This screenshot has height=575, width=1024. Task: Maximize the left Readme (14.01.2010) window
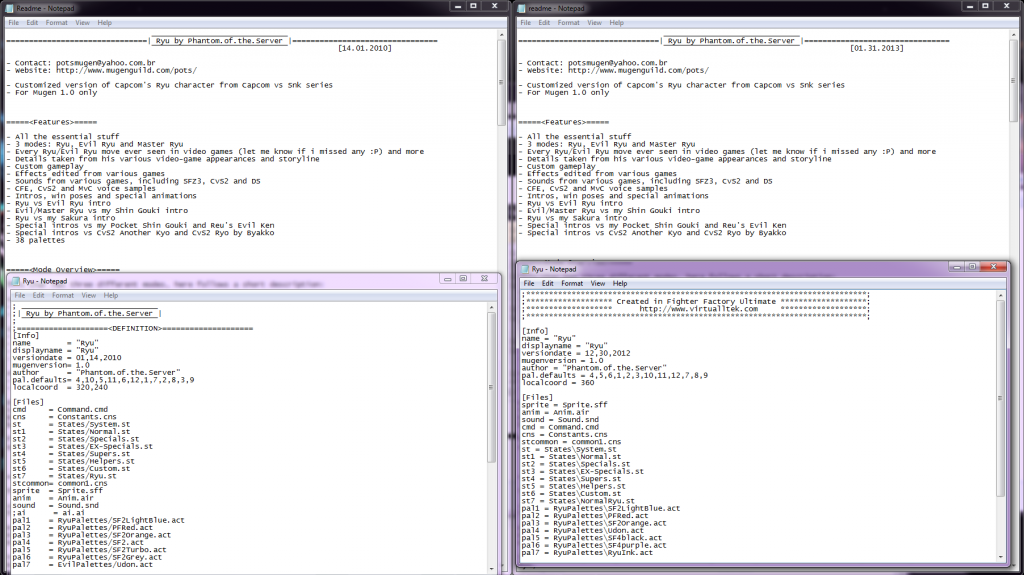pos(473,6)
